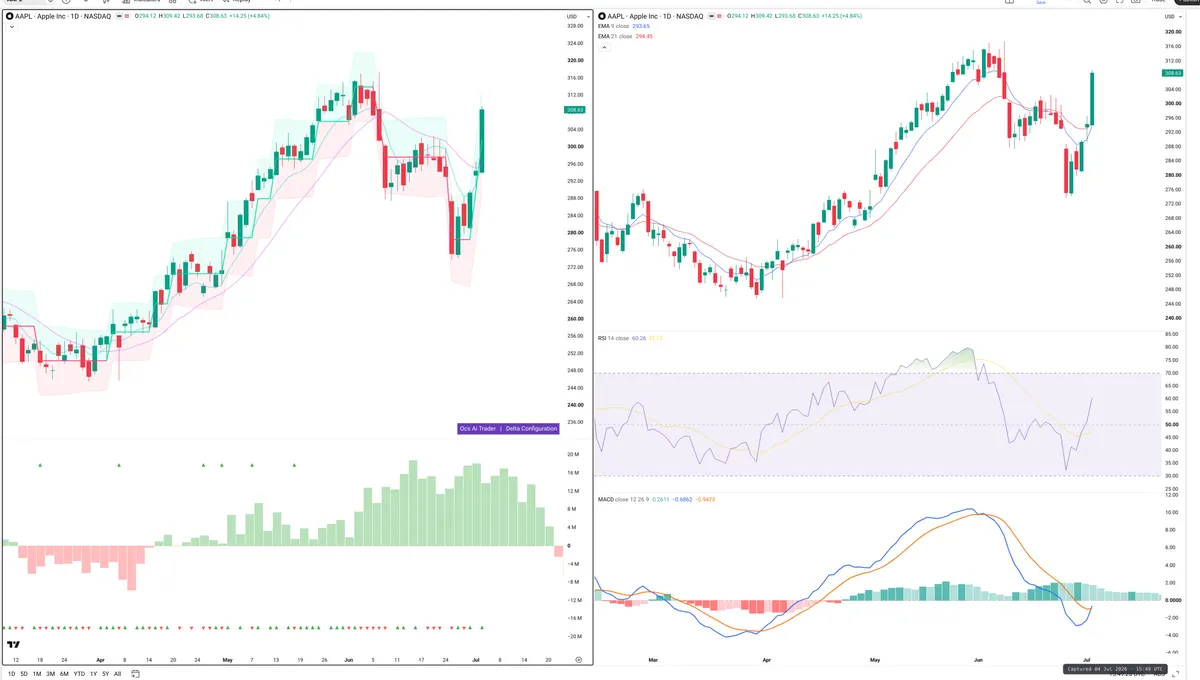Select the 1M time range
The image size is (1200, 680).
coord(37,674)
